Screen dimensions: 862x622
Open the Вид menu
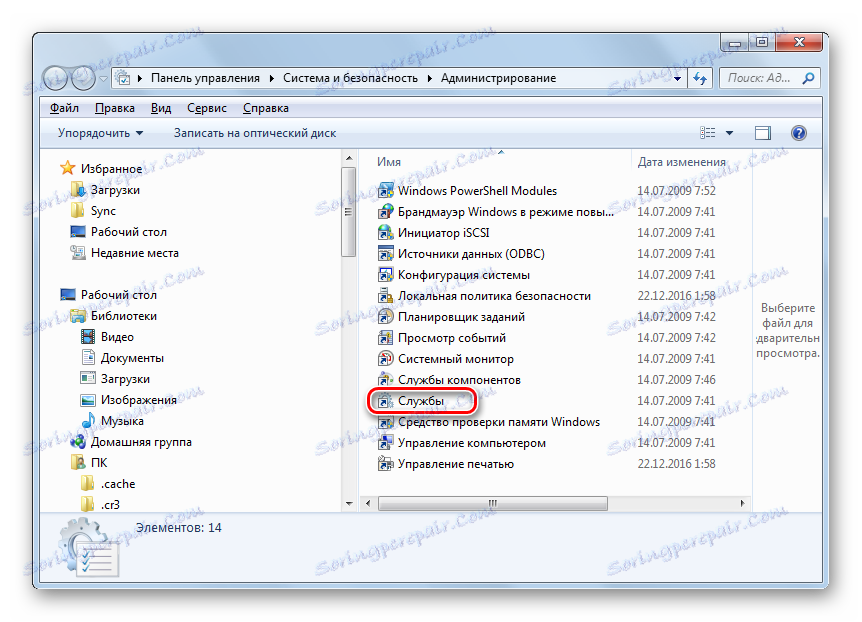coord(161,108)
